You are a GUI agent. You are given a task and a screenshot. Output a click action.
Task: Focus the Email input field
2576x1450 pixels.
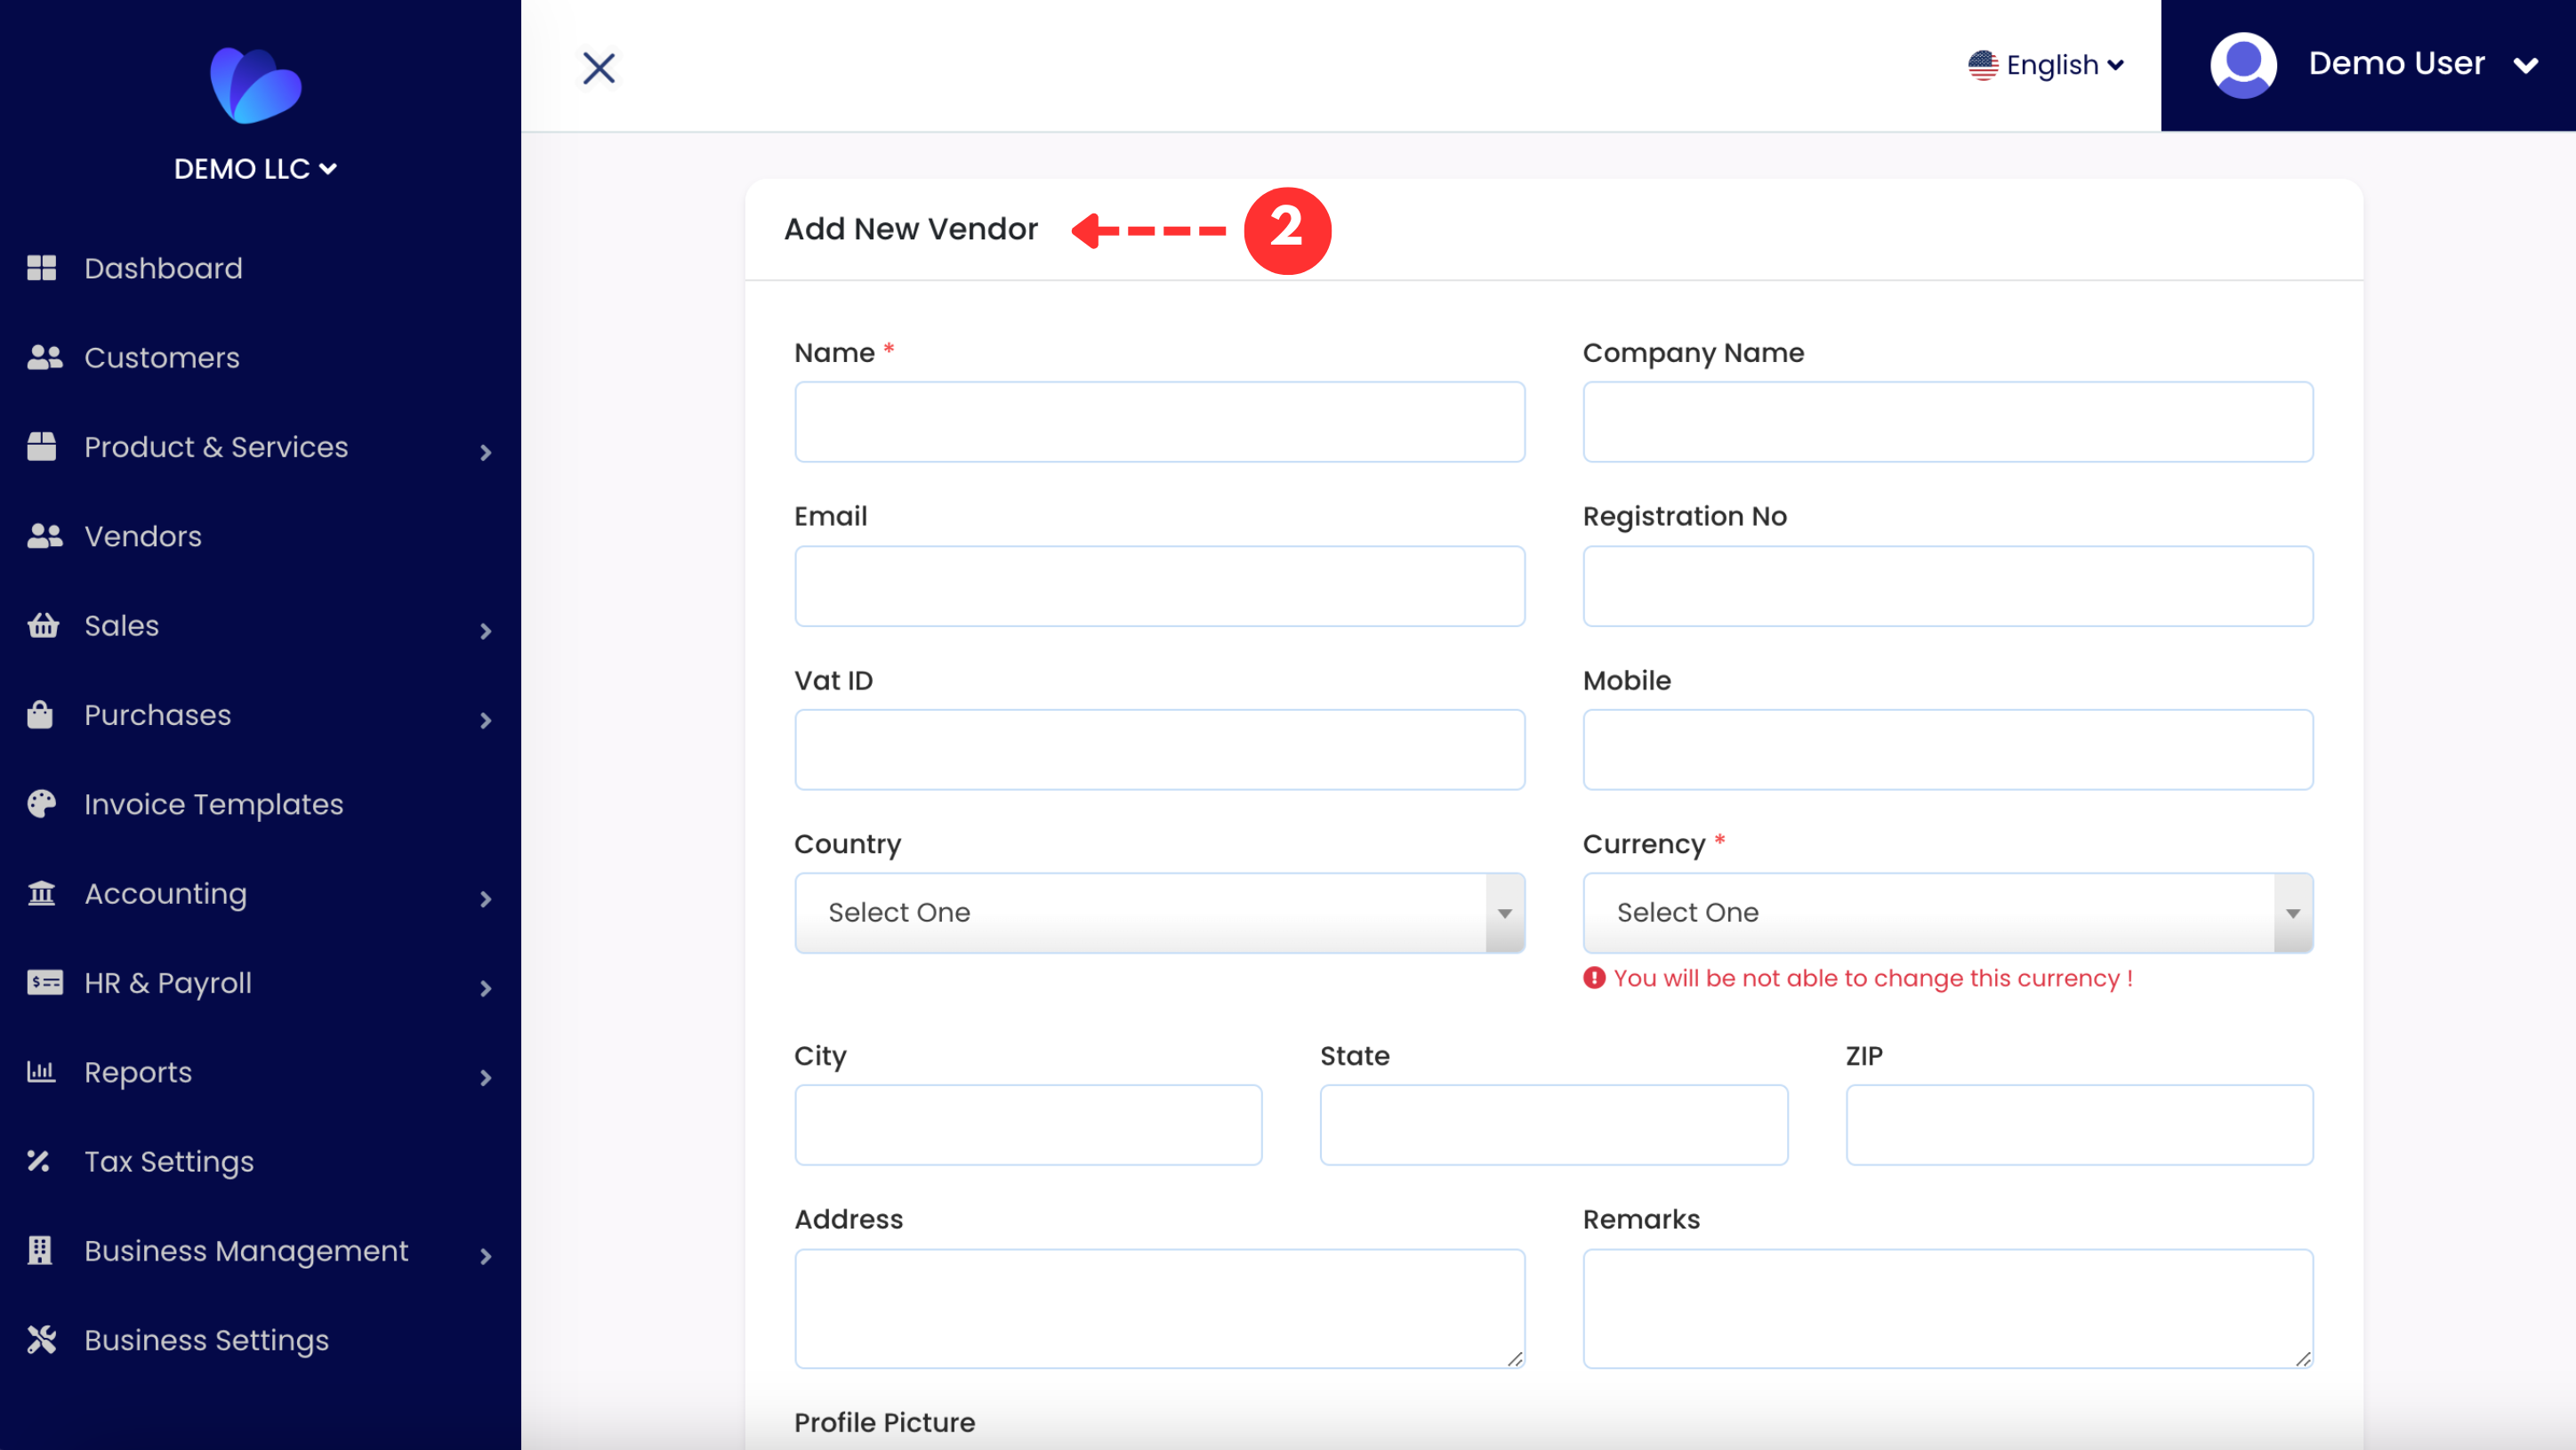(x=1160, y=585)
